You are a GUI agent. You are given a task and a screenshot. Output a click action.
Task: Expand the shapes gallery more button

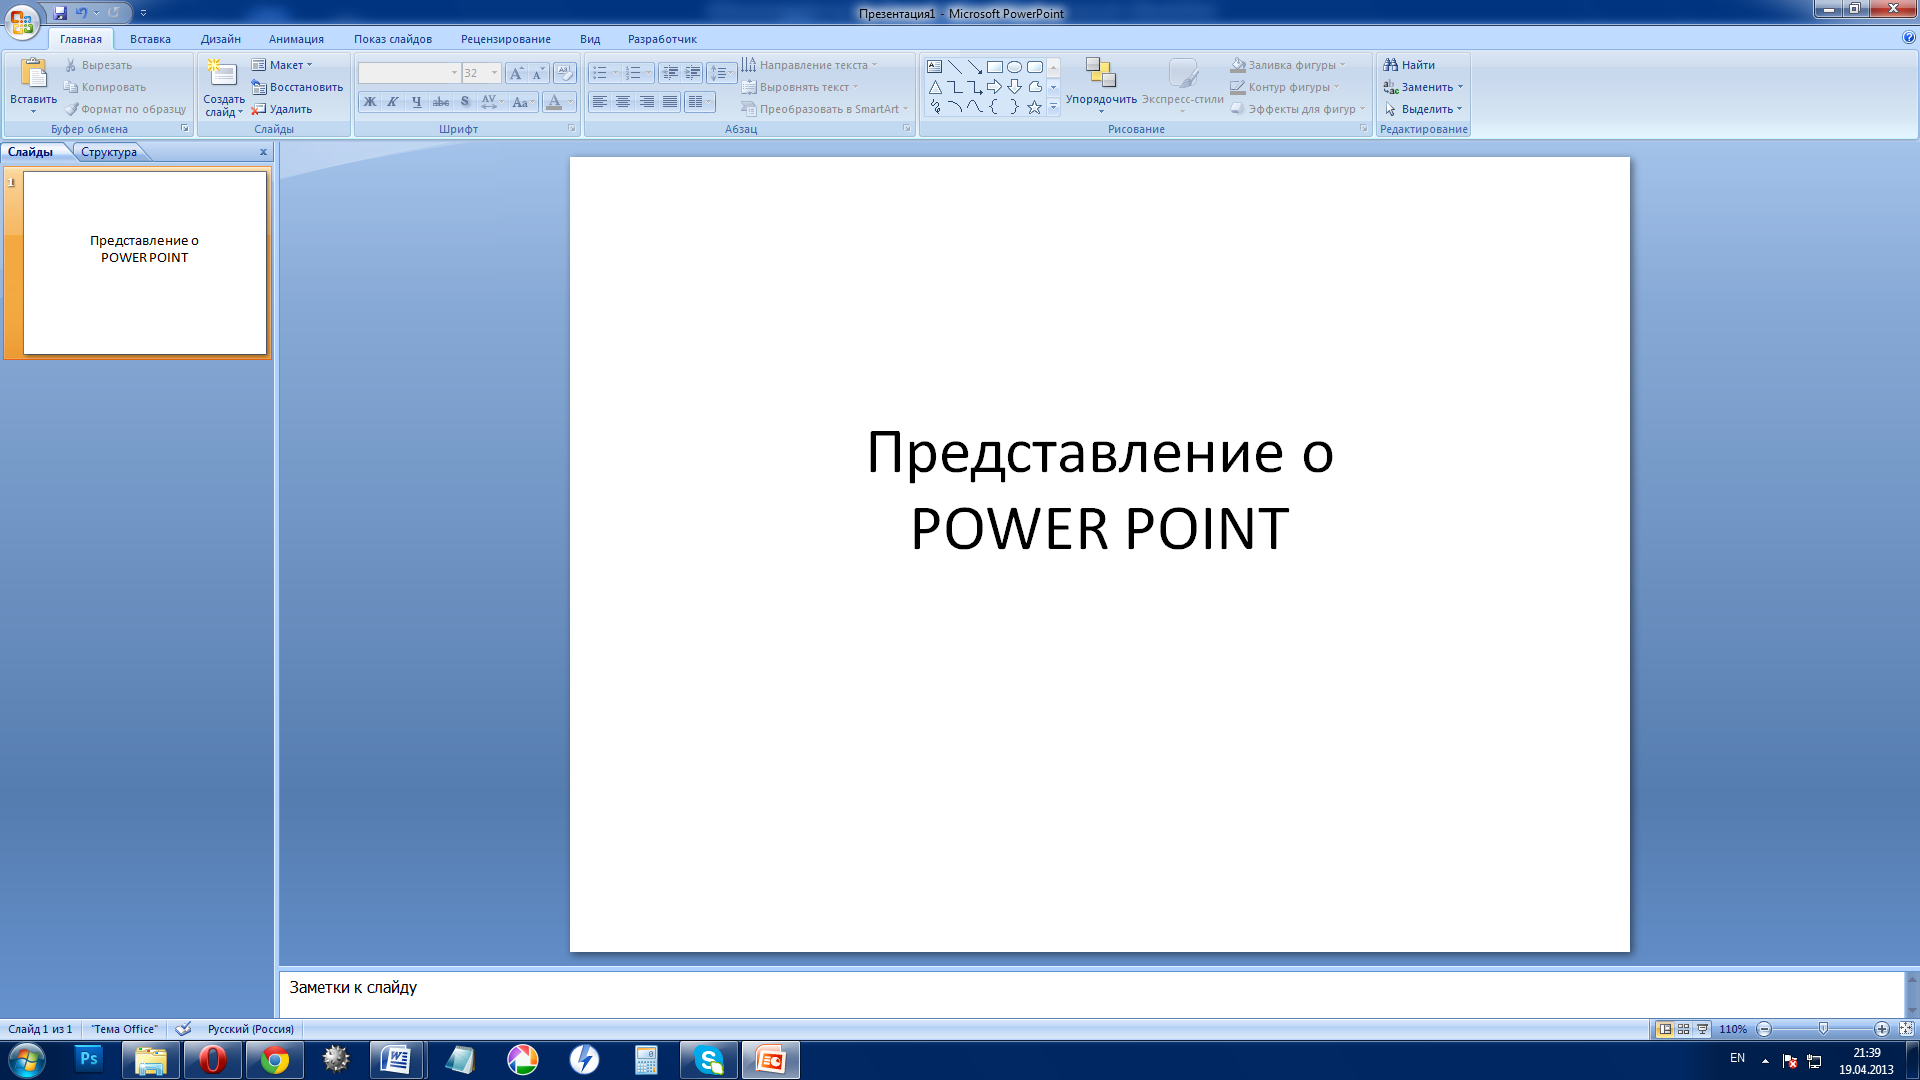click(x=1053, y=107)
